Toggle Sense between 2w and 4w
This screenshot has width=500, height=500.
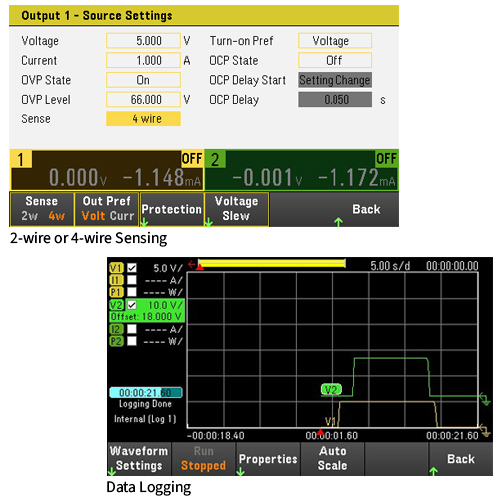pos(42,209)
